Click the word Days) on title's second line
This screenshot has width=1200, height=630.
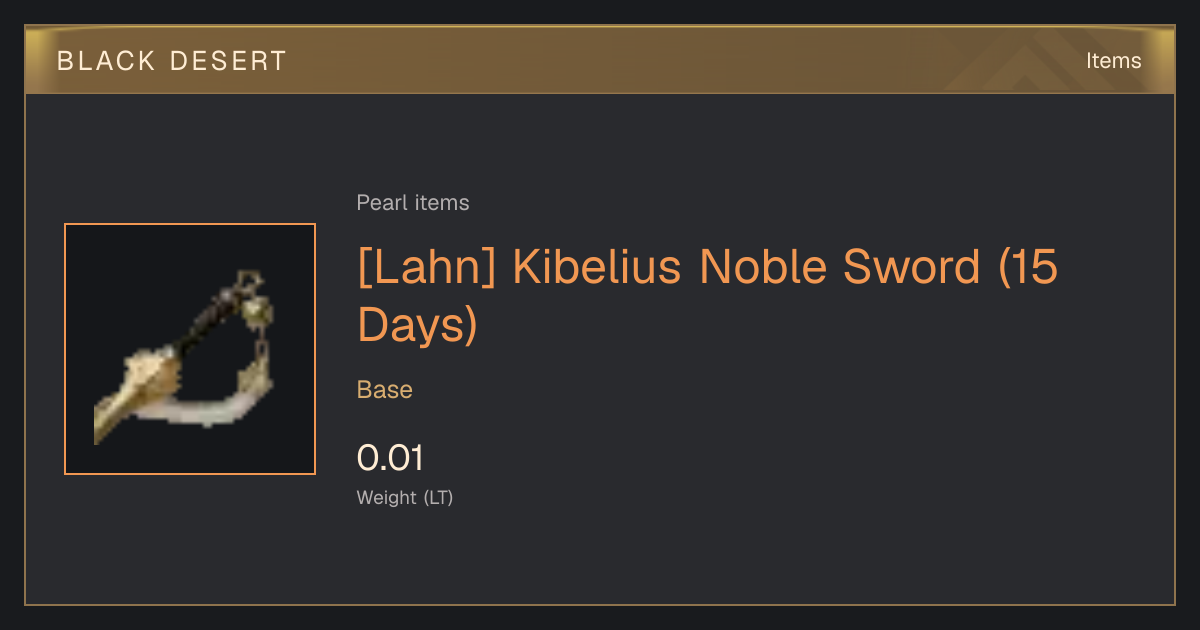click(x=417, y=325)
